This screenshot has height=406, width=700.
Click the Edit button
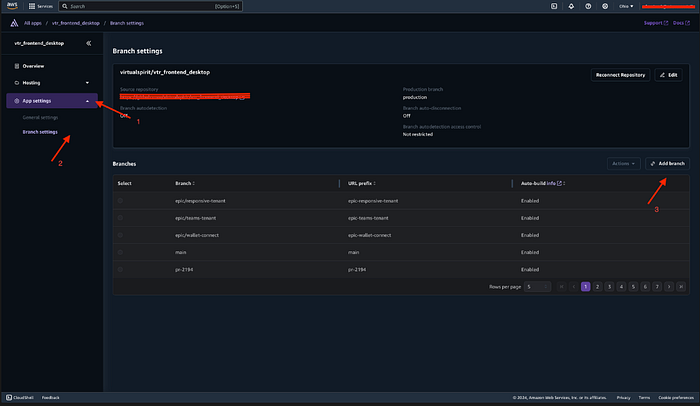(668, 75)
